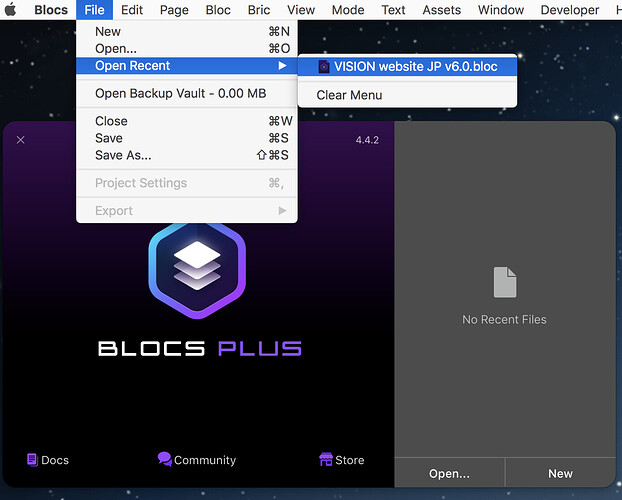Select Open Backup Vault menu item
This screenshot has width=622, height=500.
(x=180, y=94)
